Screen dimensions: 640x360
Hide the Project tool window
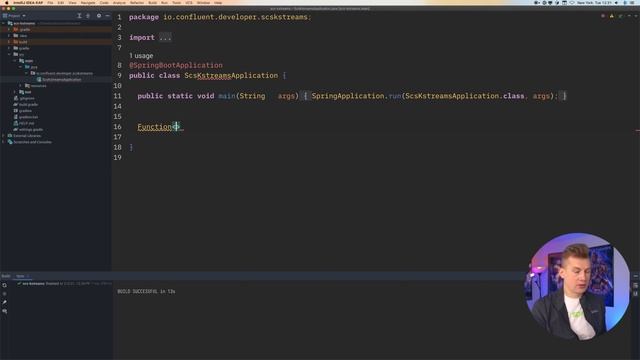tap(107, 16)
